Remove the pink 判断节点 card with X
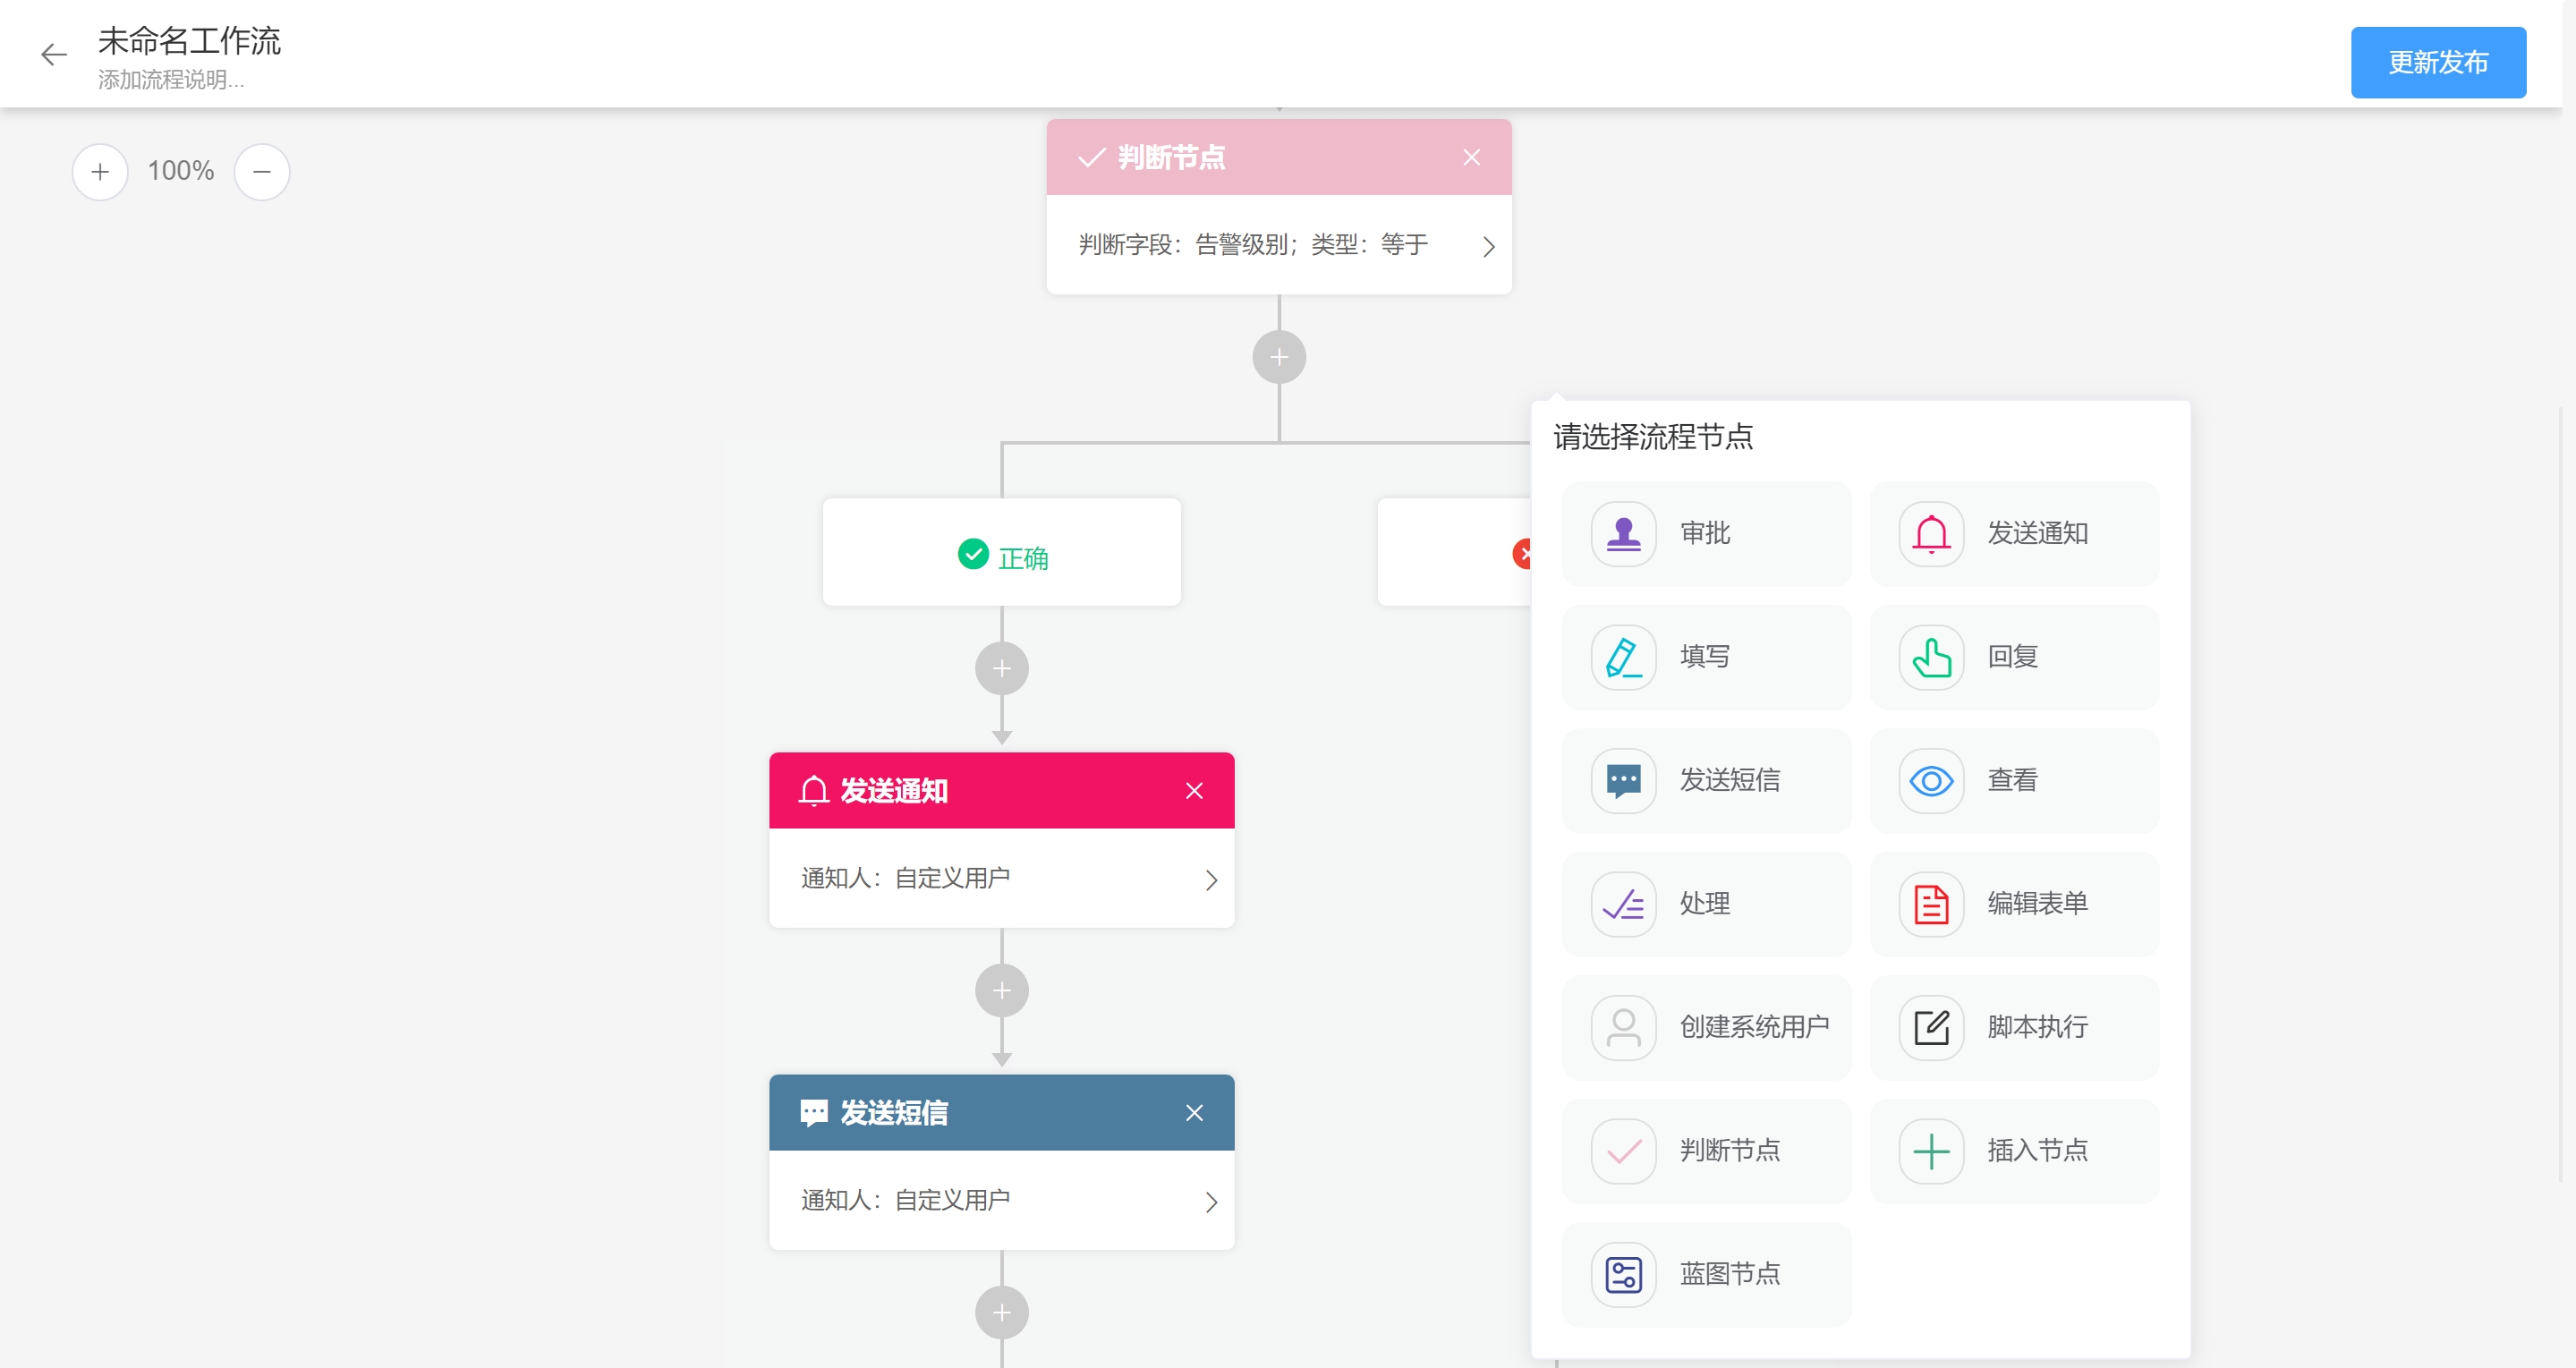Screen dimensions: 2576x1368 tap(1471, 157)
